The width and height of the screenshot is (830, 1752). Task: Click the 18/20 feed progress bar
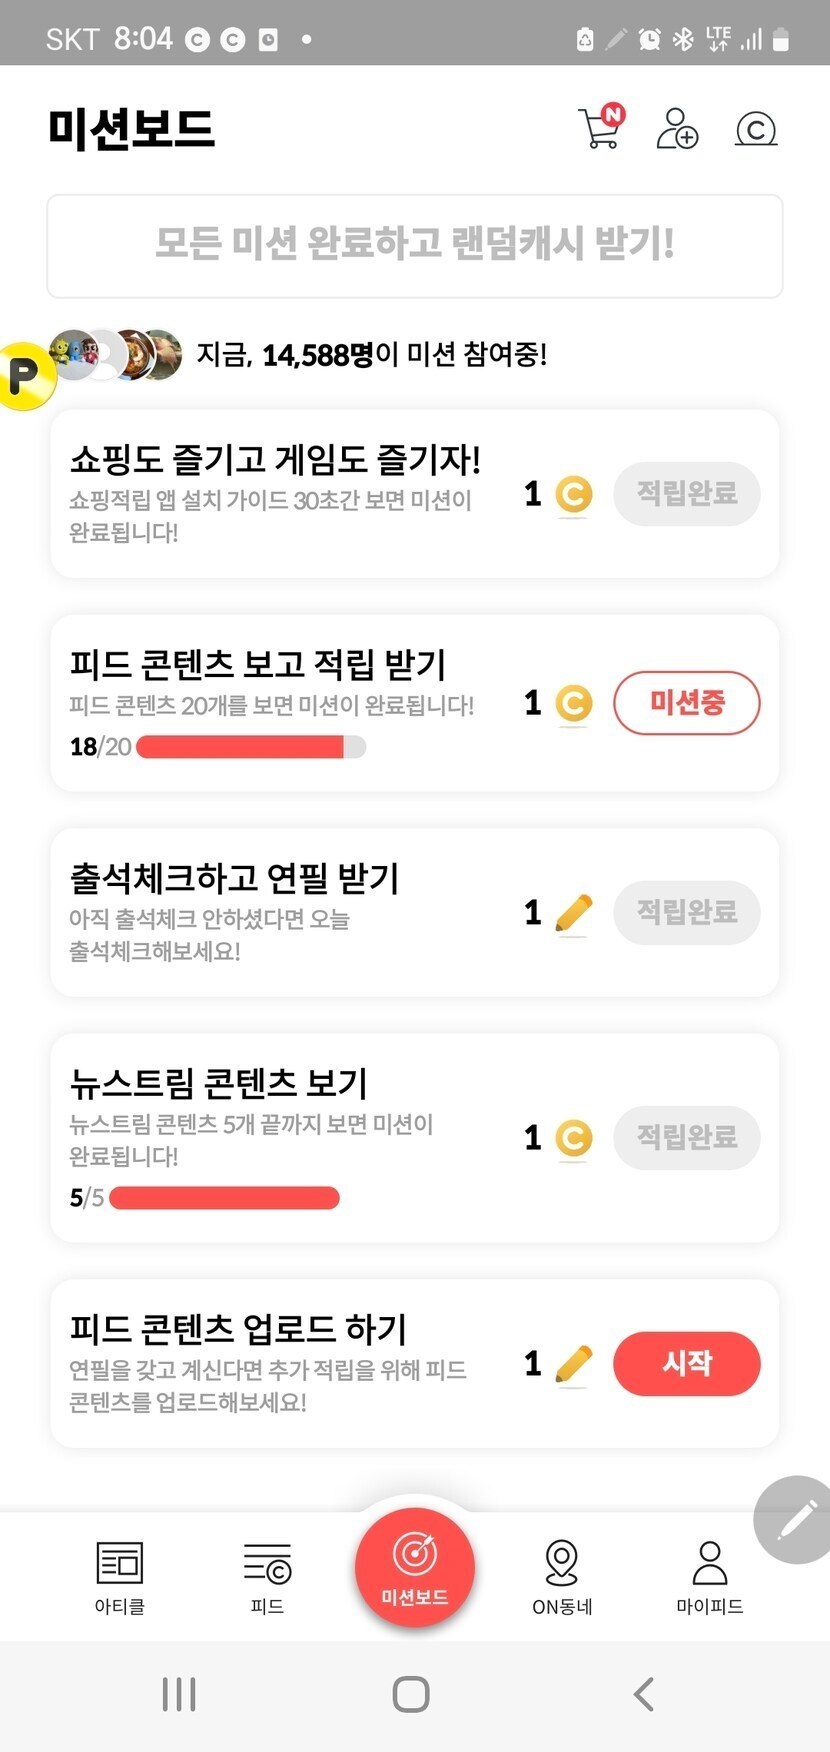click(250, 747)
